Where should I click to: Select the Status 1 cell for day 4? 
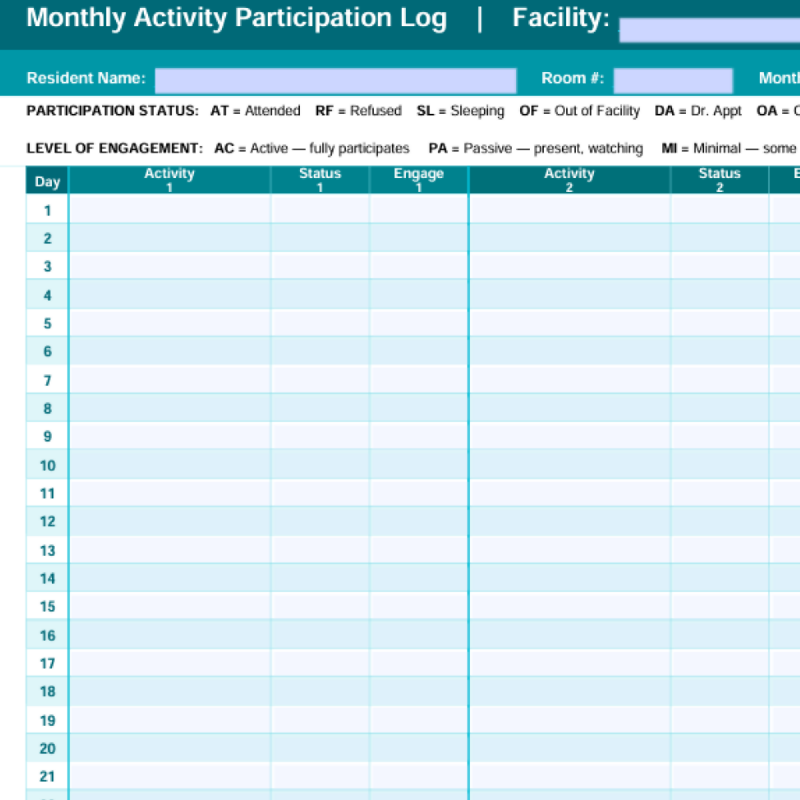(320, 294)
